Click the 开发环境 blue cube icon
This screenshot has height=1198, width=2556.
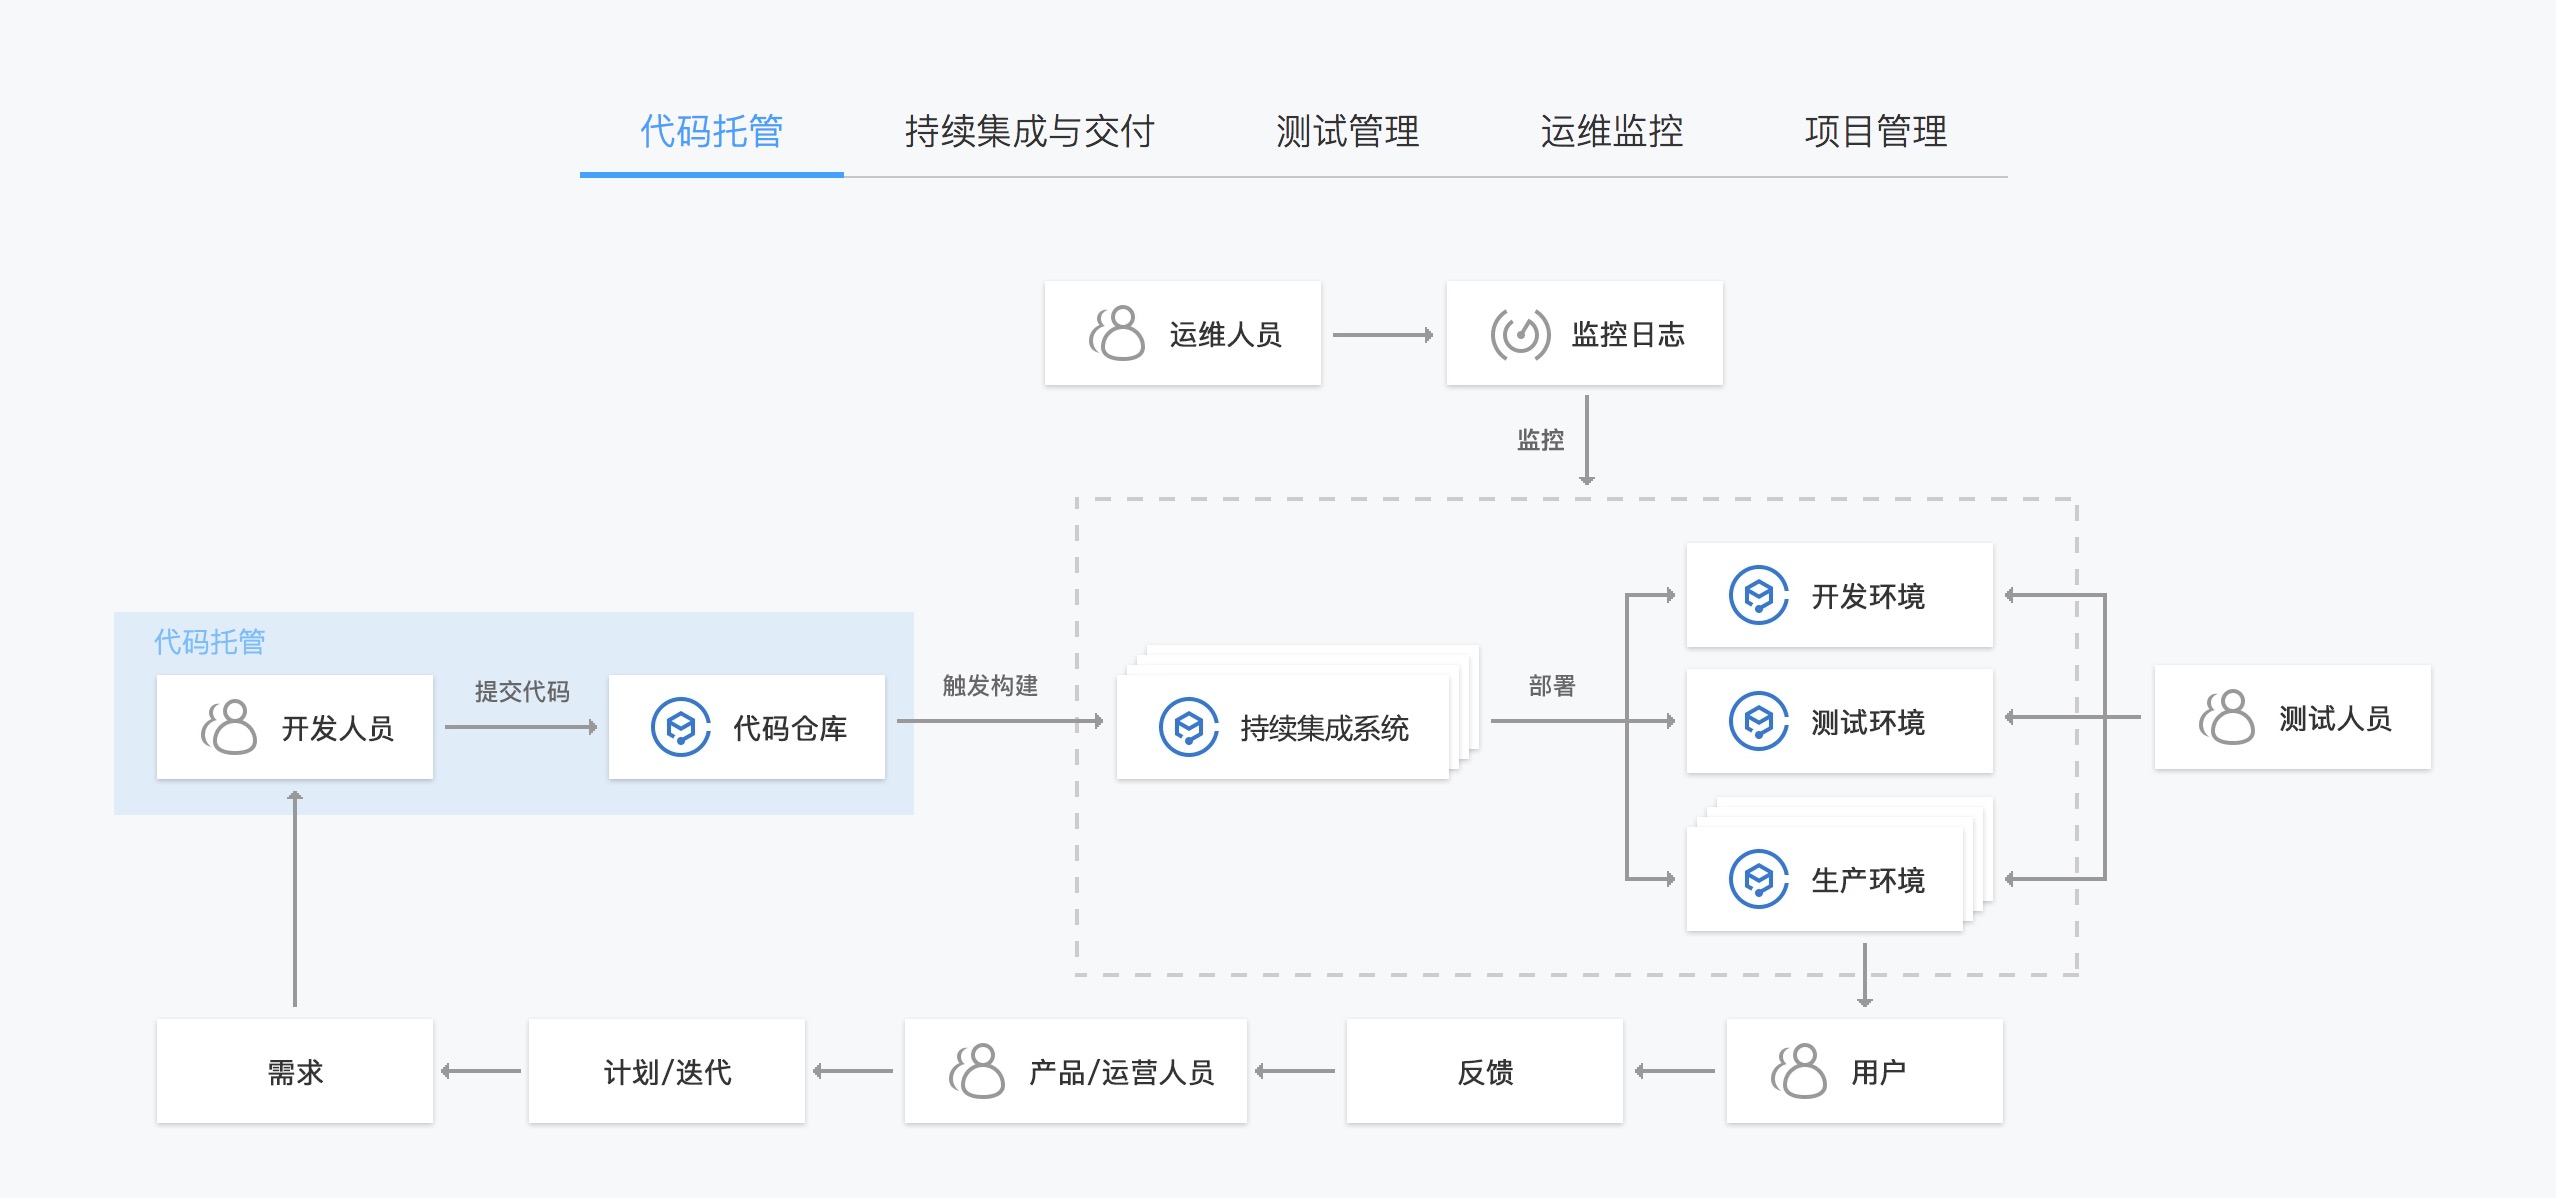click(x=1758, y=595)
